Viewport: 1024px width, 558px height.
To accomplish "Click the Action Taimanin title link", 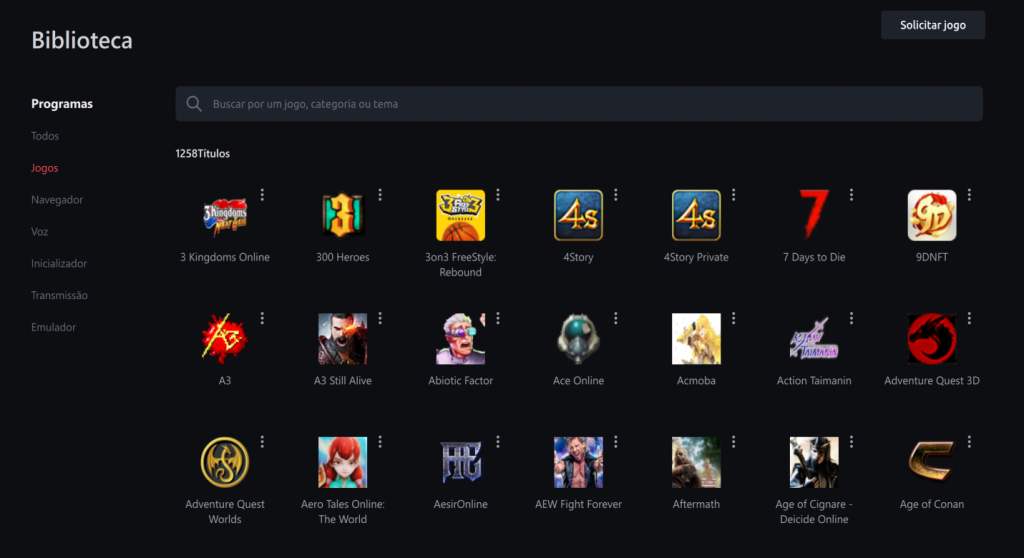I will tap(814, 381).
